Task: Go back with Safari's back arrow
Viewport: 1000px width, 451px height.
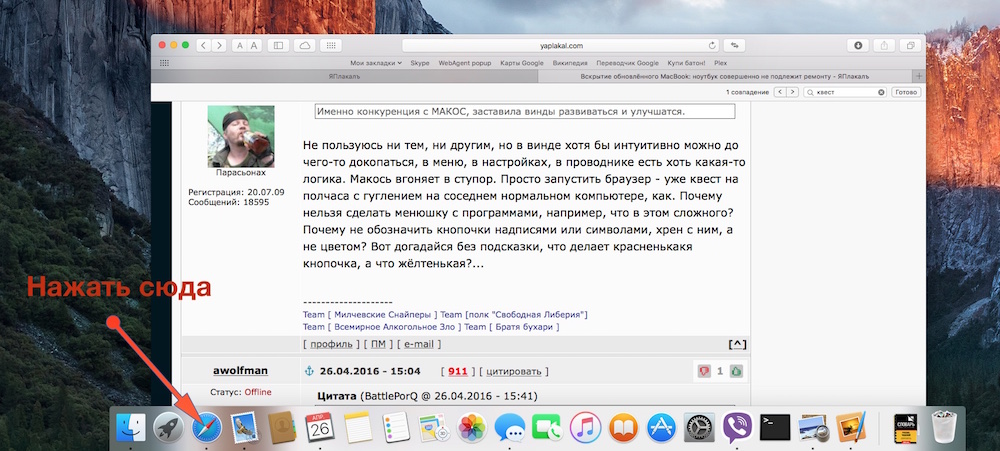Action: click(203, 45)
